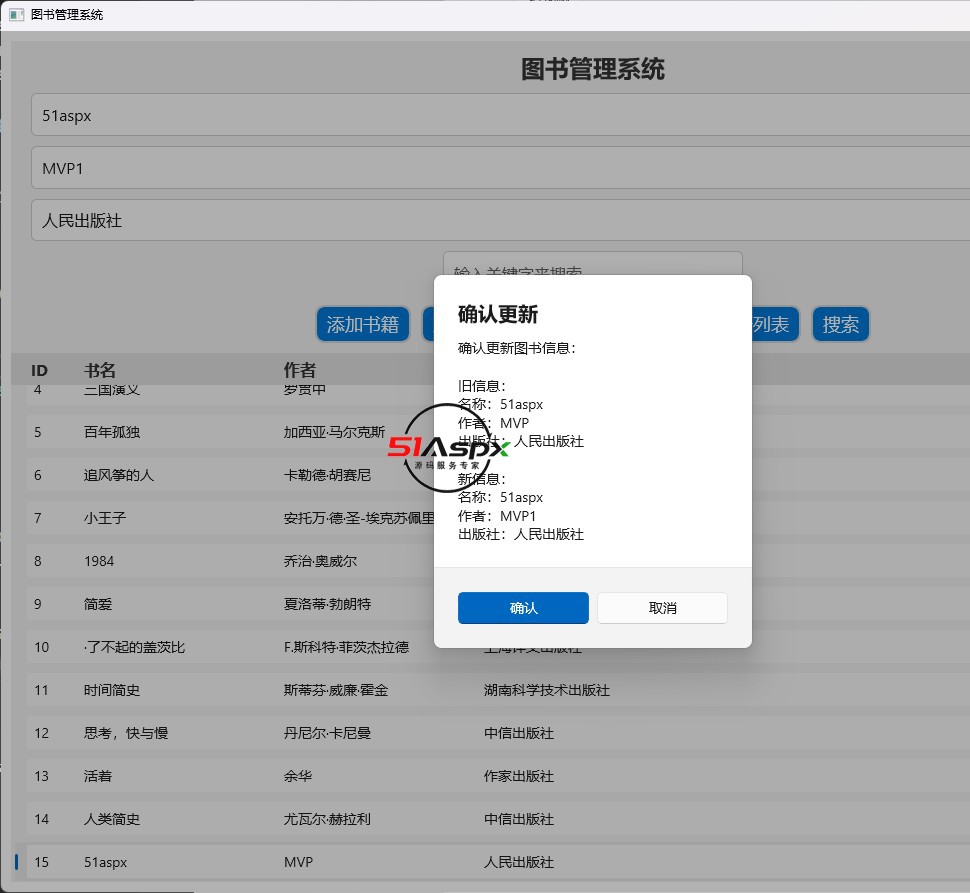Click the app icon in the title bar
Image resolution: width=970 pixels, height=893 pixels.
(x=16, y=15)
